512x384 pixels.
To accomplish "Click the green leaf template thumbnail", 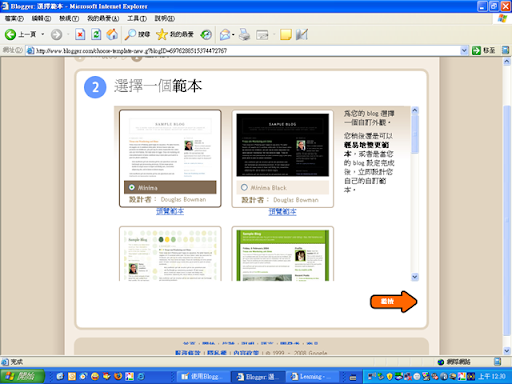I will point(283,255).
